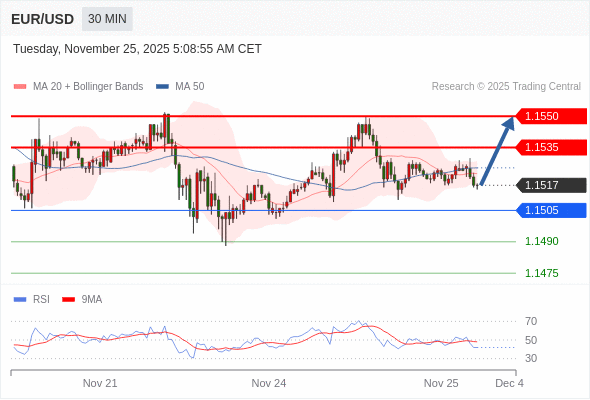Click the 1.1490 support level text
Screen dimensions: 590x400
pyautogui.click(x=541, y=241)
